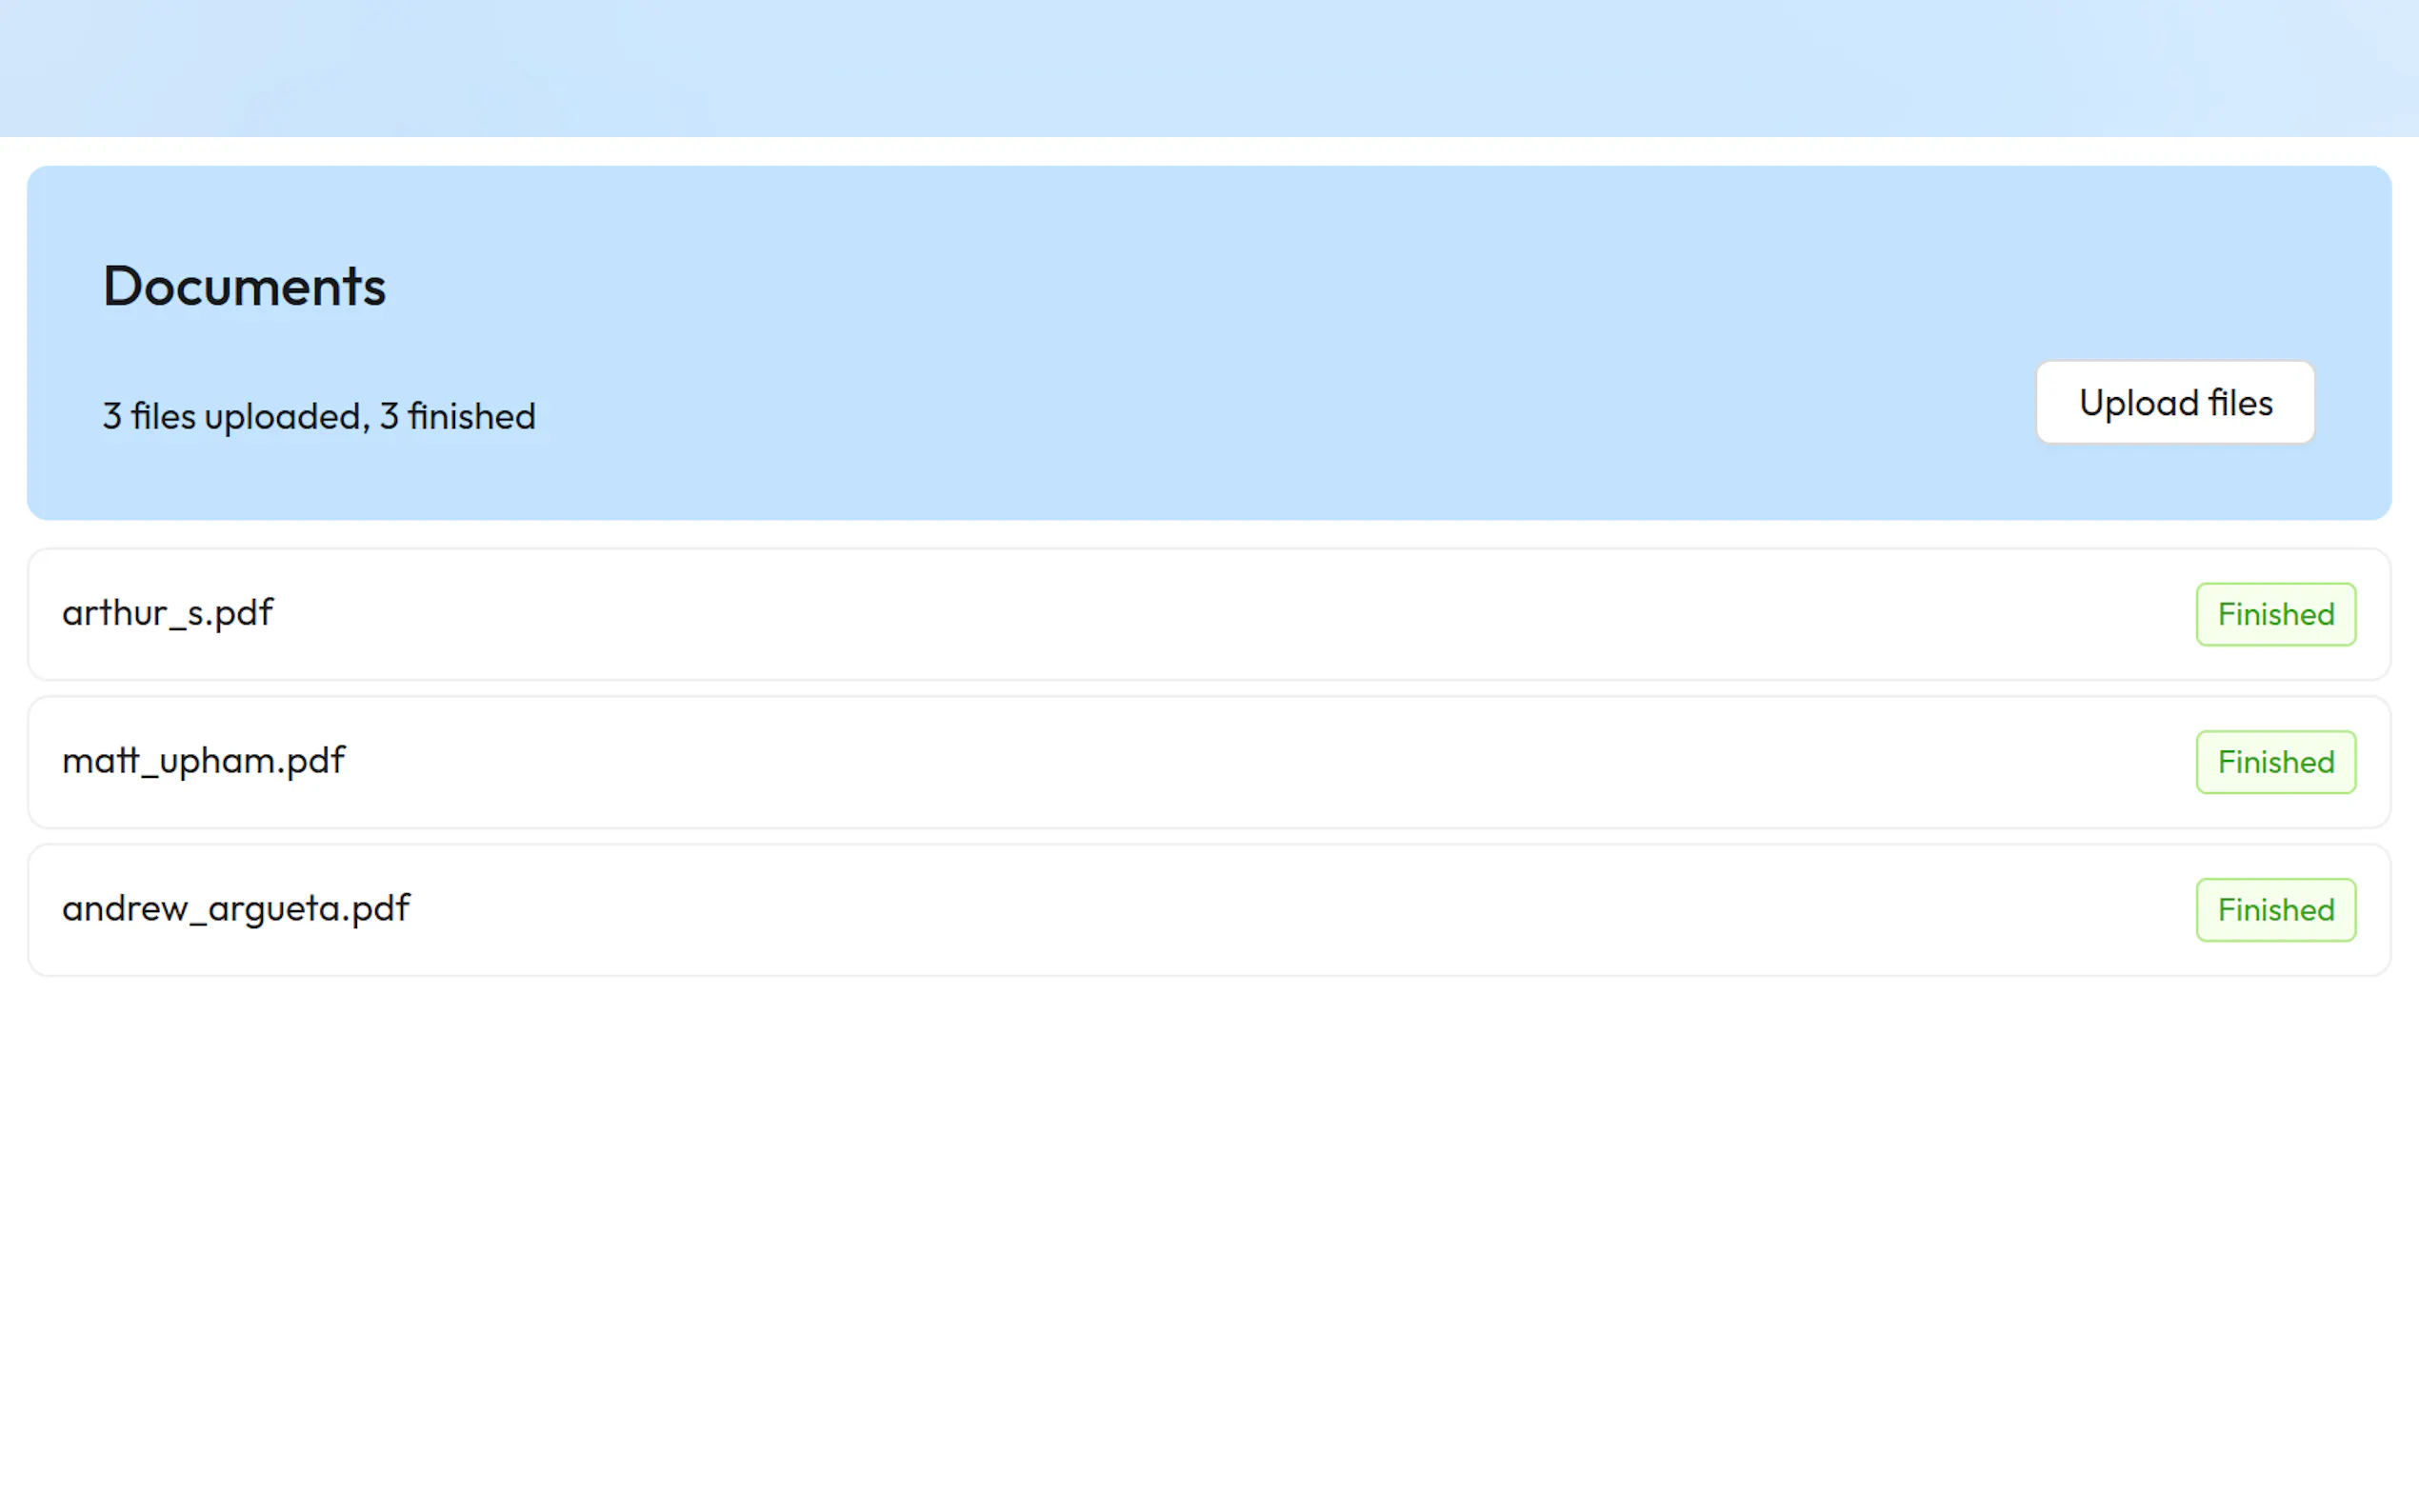Click white gap between banner and Documents panel

pos(1209,151)
